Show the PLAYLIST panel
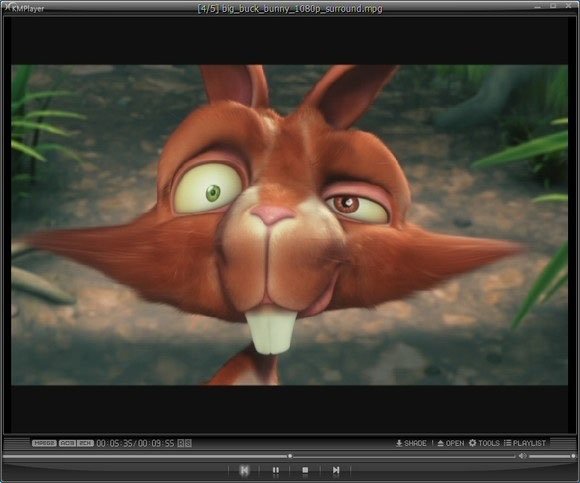Viewport: 580px width, 483px height. click(525, 443)
